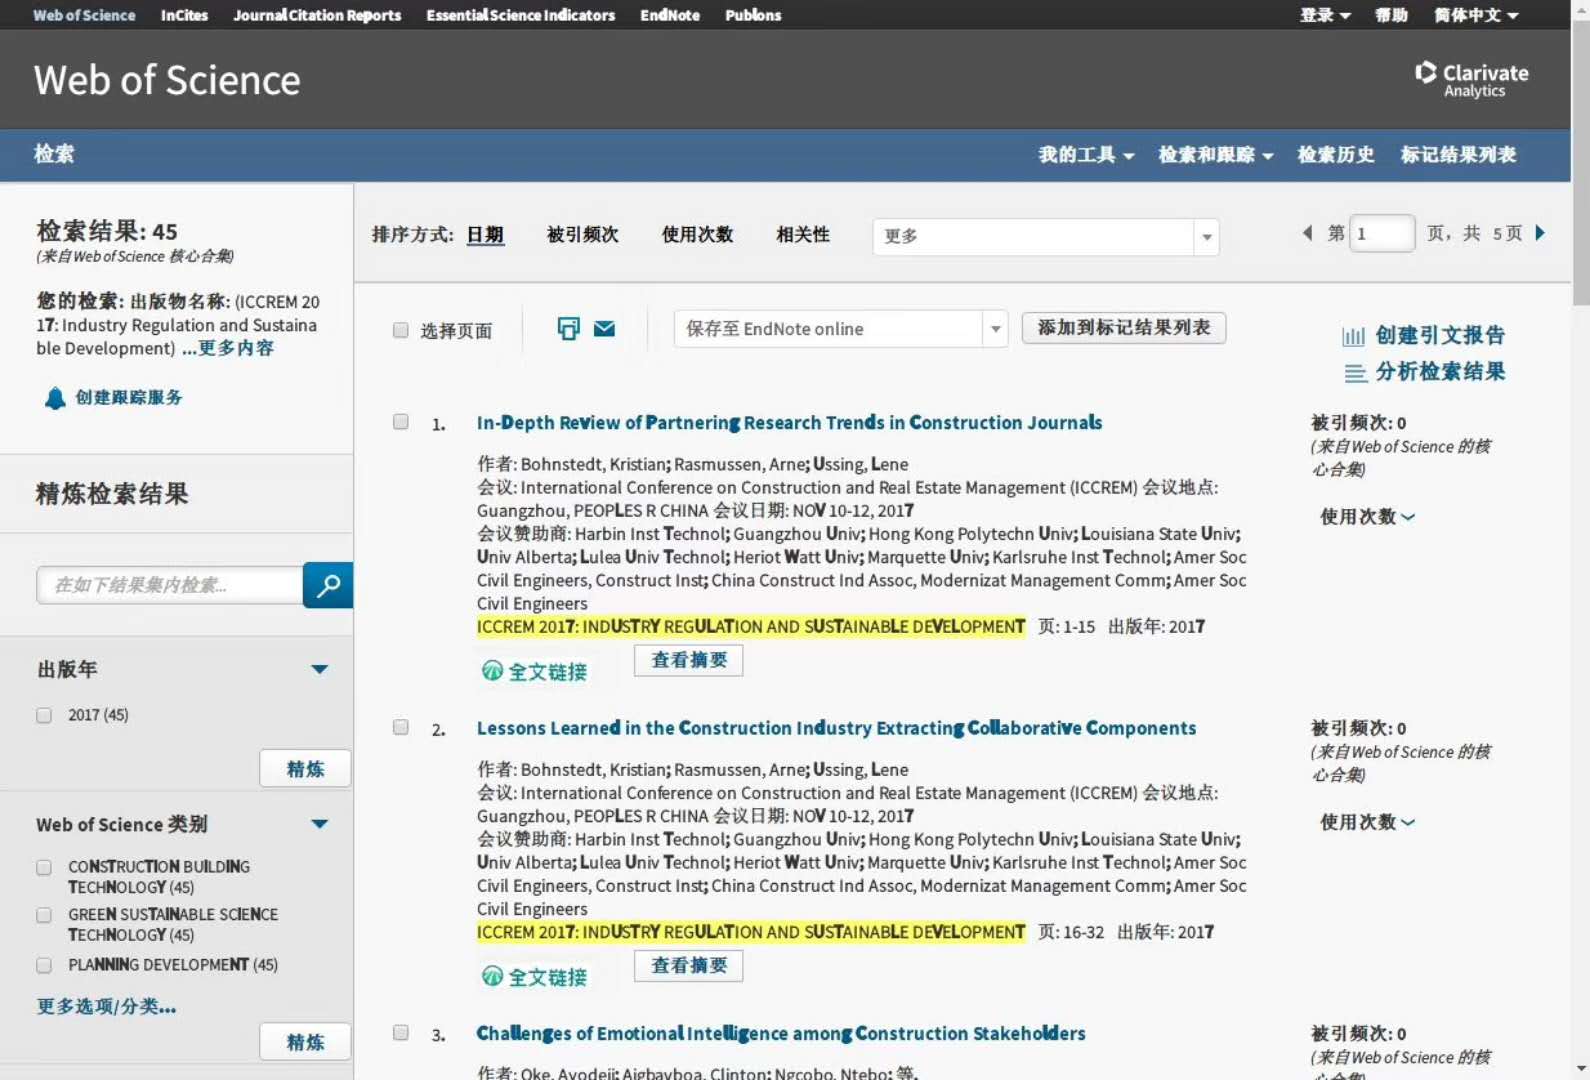This screenshot has width=1590, height=1080.
Task: Click the page number input field
Action: click(x=1382, y=234)
